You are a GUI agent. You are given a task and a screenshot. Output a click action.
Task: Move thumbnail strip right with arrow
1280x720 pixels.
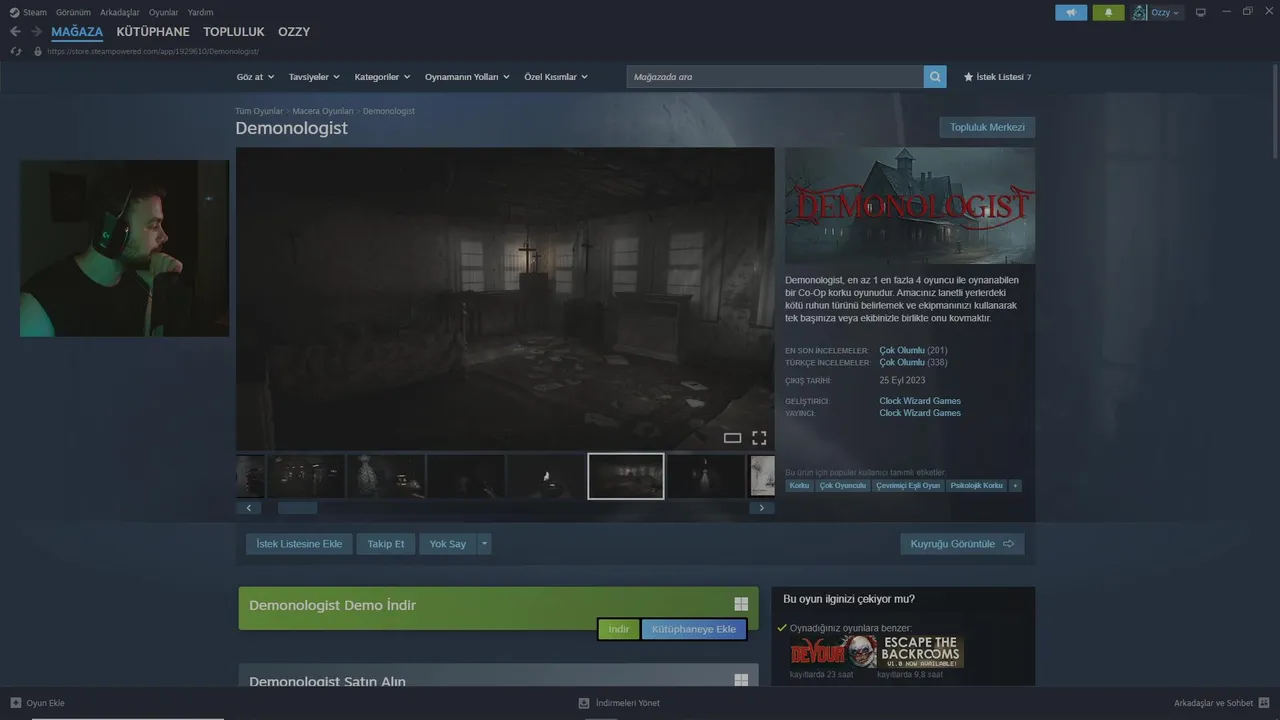click(762, 508)
